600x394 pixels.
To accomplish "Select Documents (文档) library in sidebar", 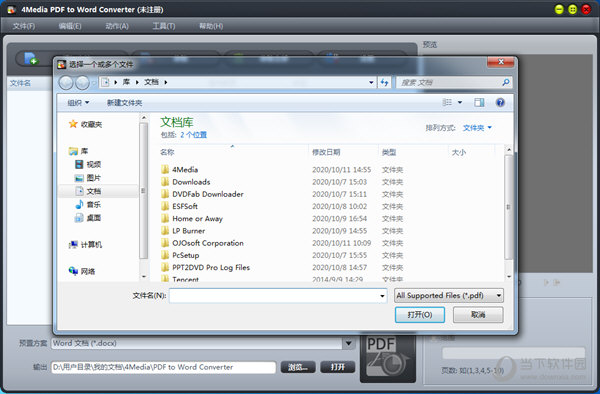I will (x=88, y=191).
